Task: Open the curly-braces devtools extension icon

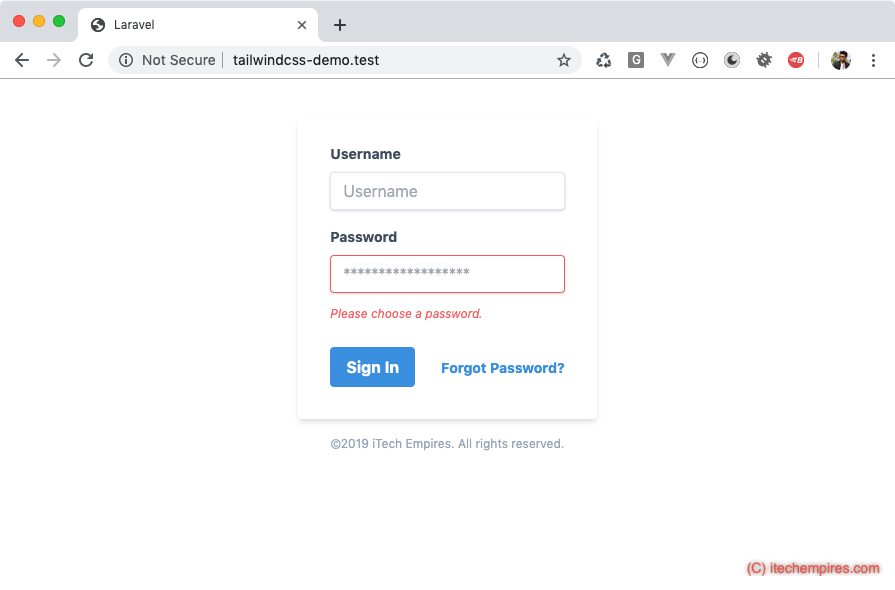Action: point(700,60)
